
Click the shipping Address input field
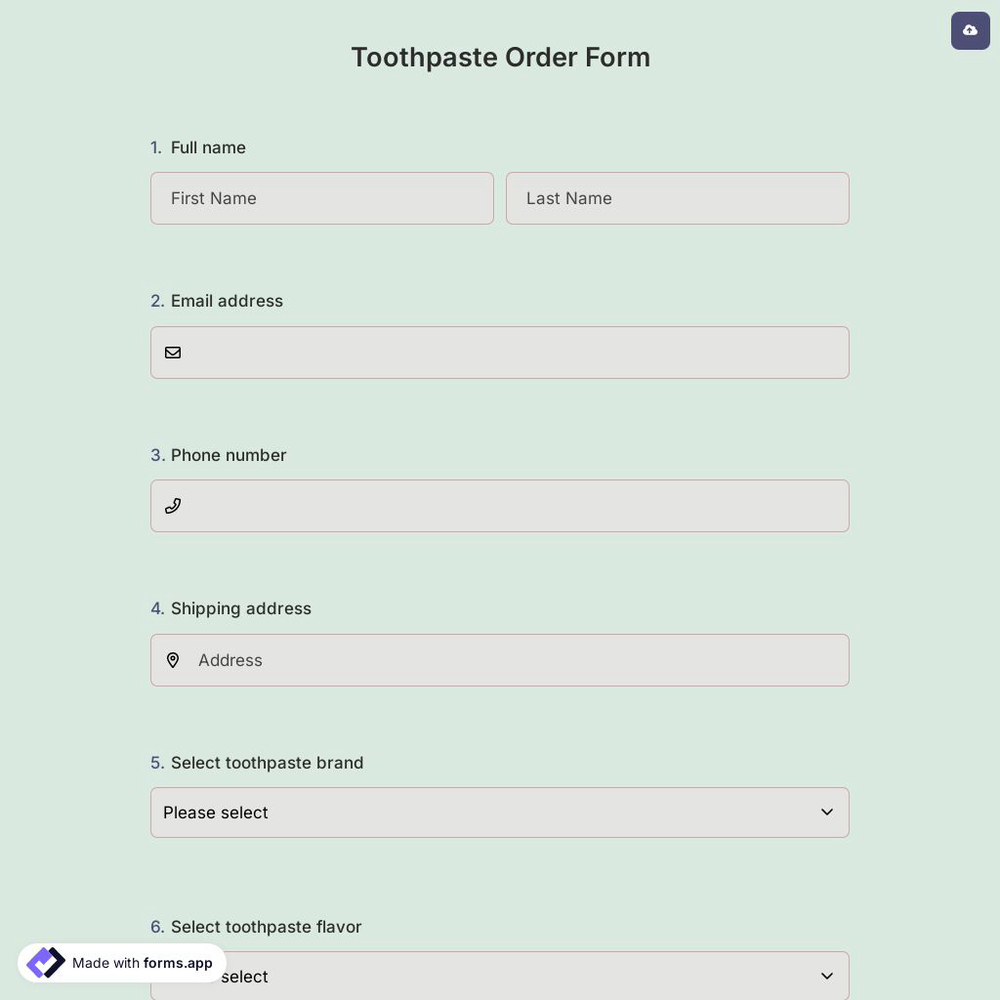(500, 659)
